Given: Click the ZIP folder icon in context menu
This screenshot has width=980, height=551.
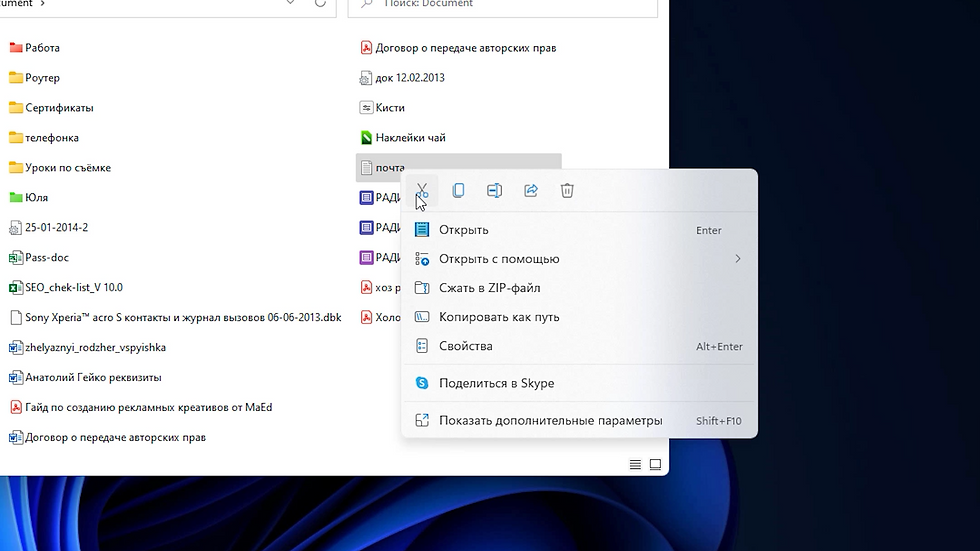Looking at the screenshot, I should pos(422,288).
